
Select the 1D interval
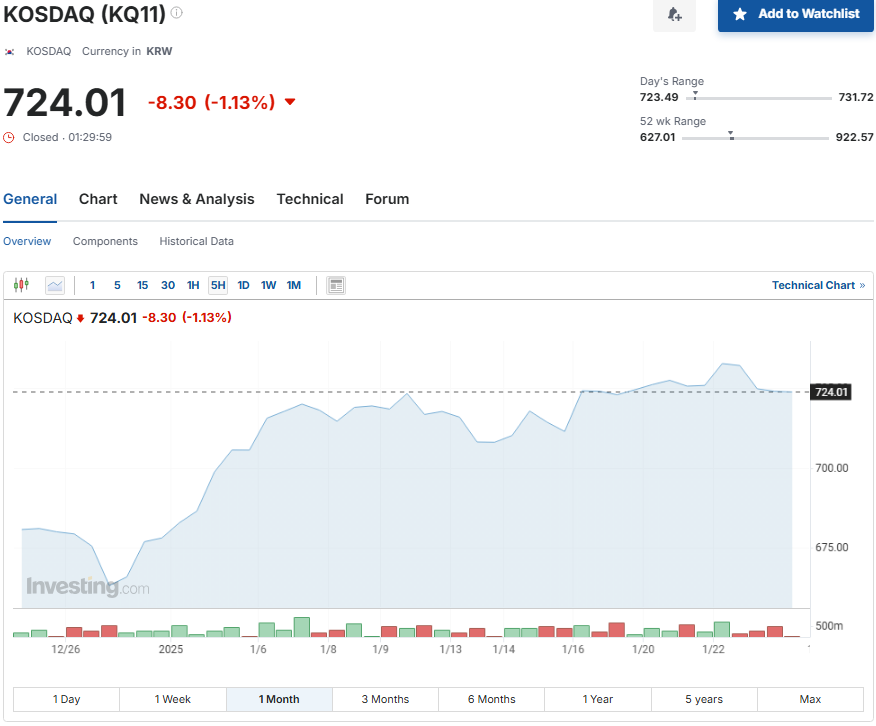point(243,285)
